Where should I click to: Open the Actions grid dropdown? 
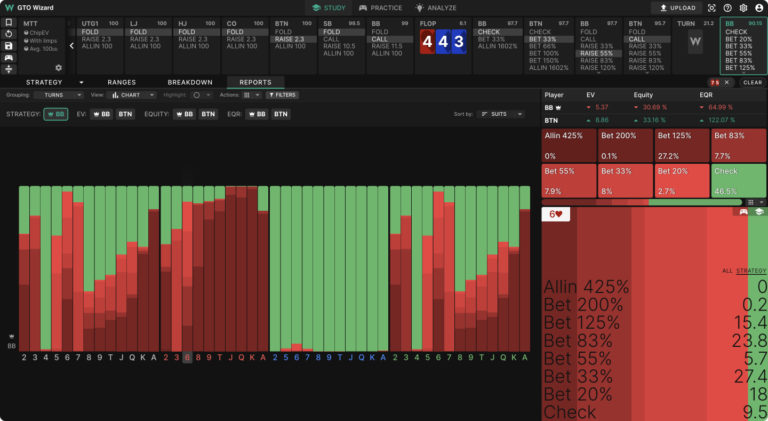coord(251,95)
